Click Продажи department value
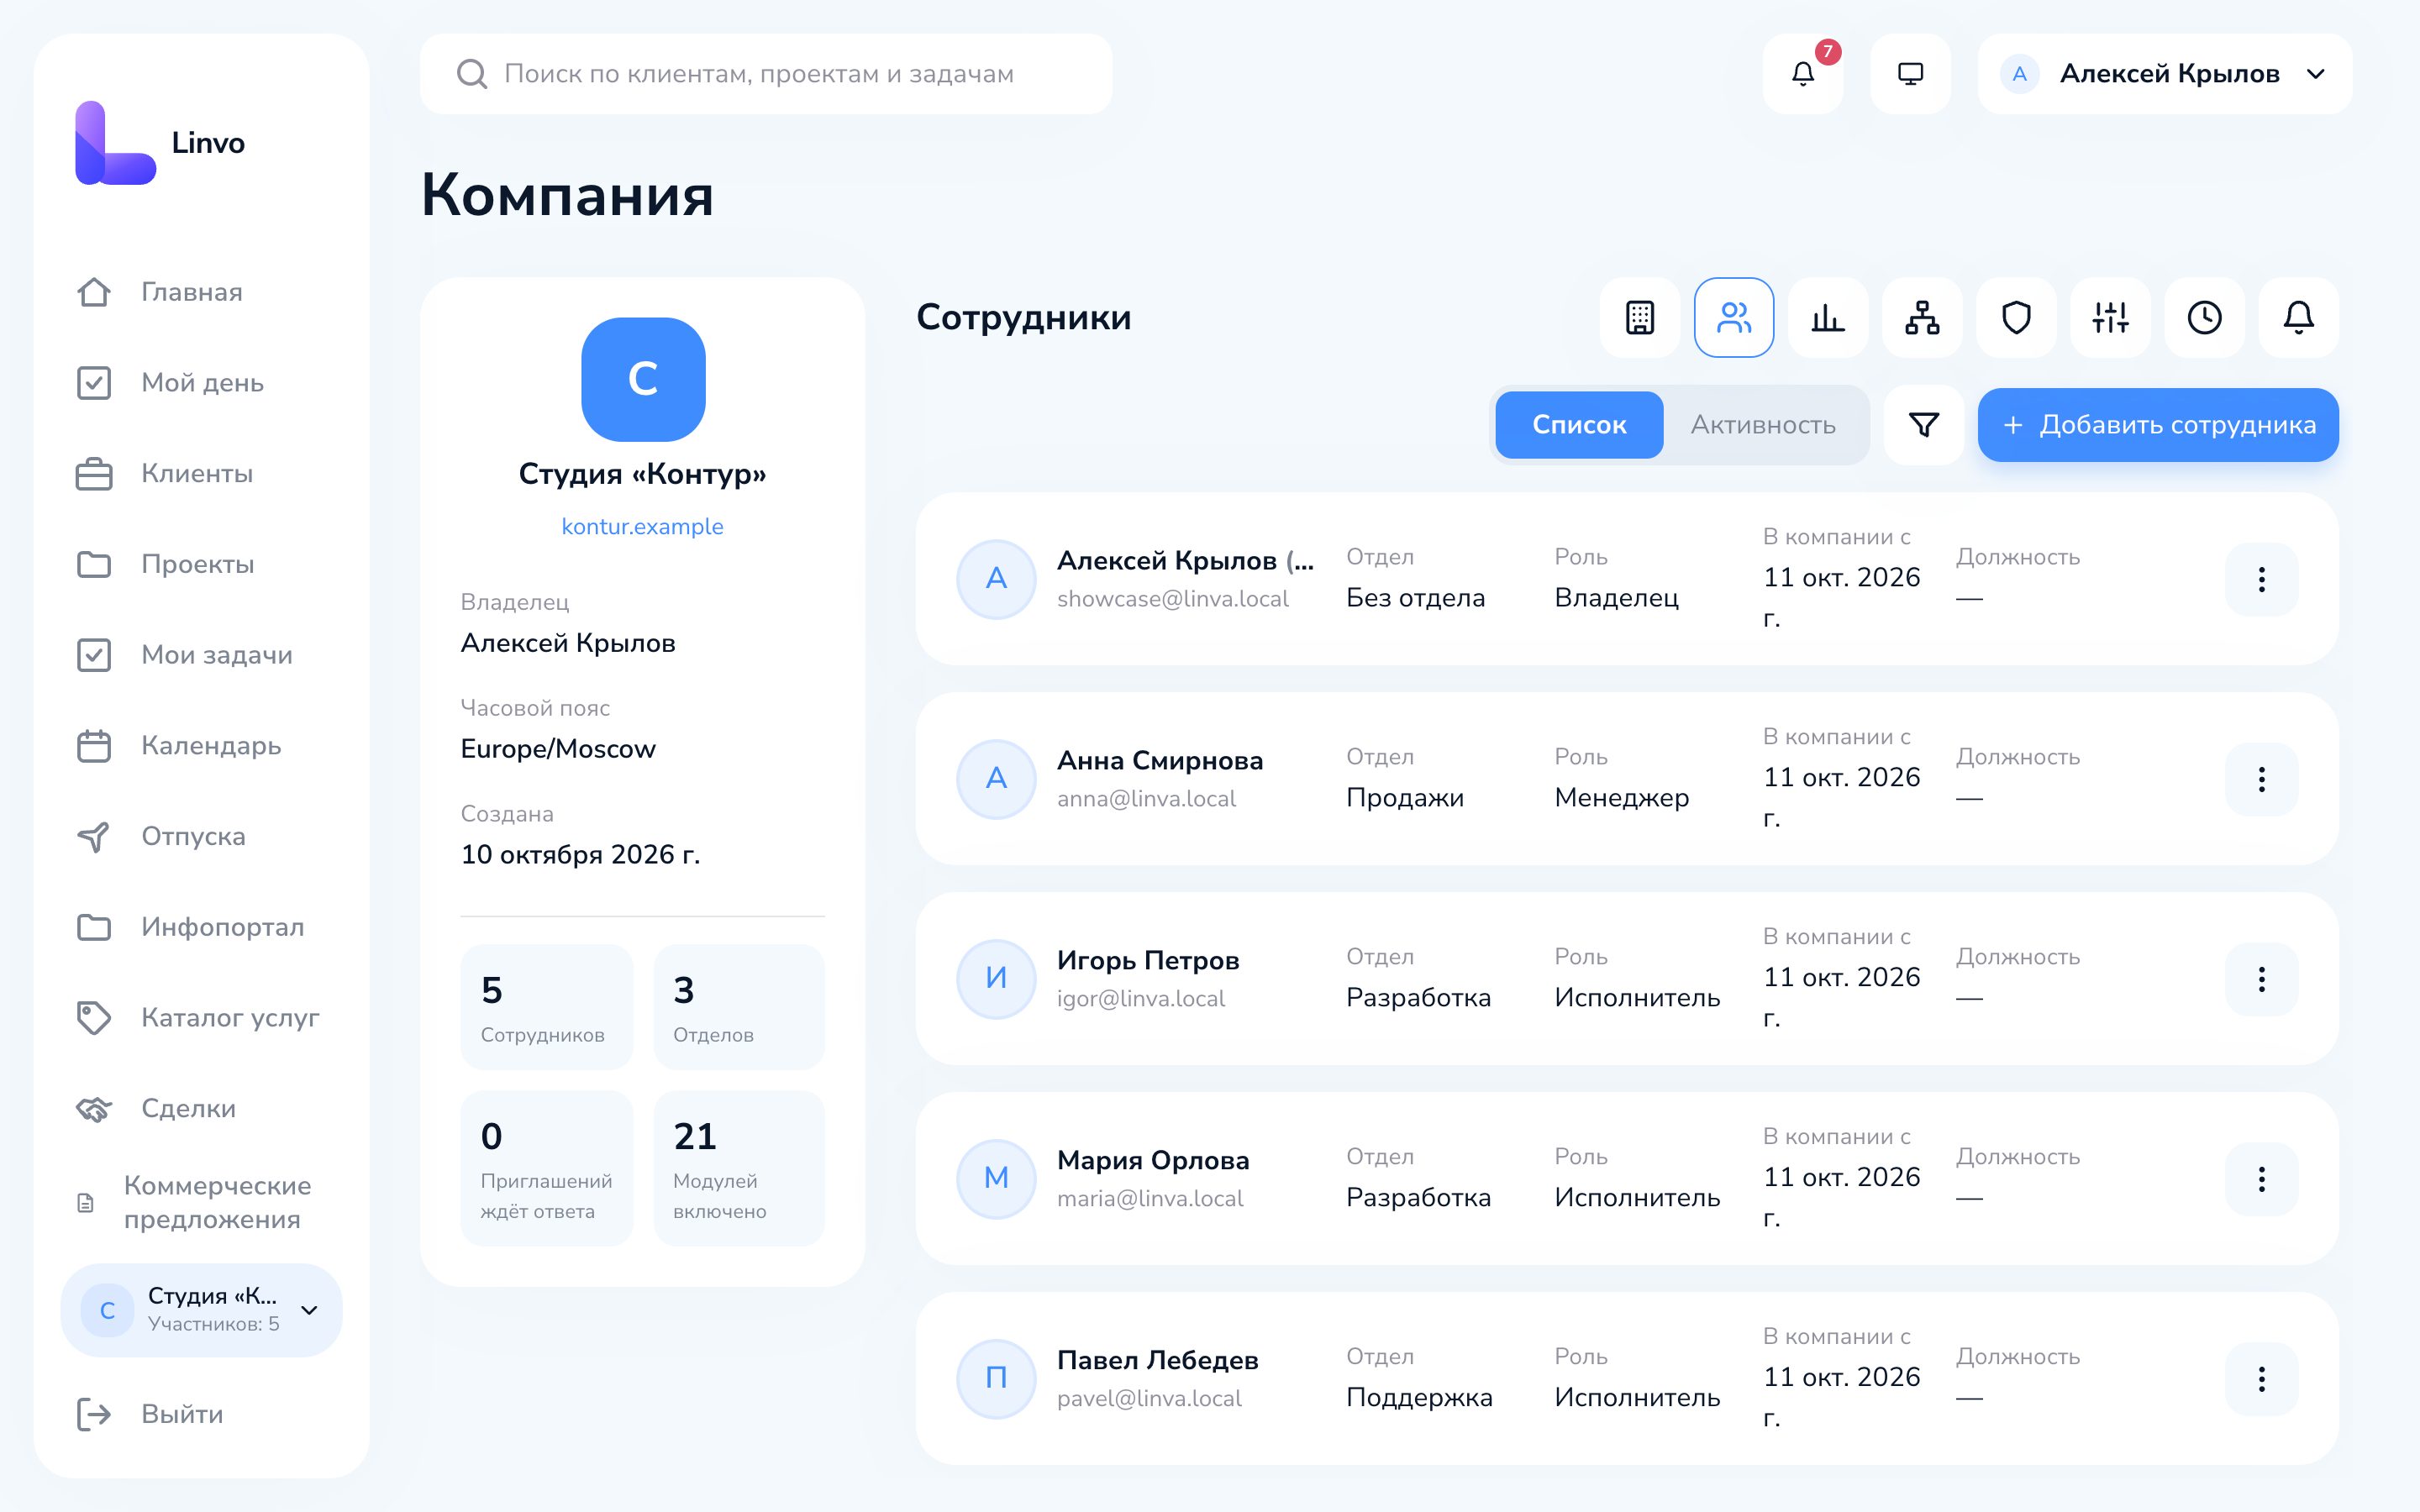2420x1512 pixels. pyautogui.click(x=1405, y=798)
